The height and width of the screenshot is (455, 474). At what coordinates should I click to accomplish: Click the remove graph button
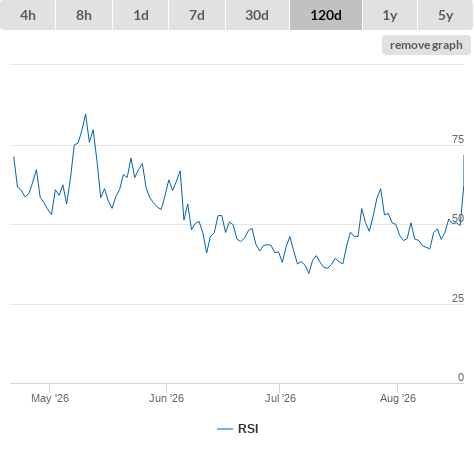426,45
